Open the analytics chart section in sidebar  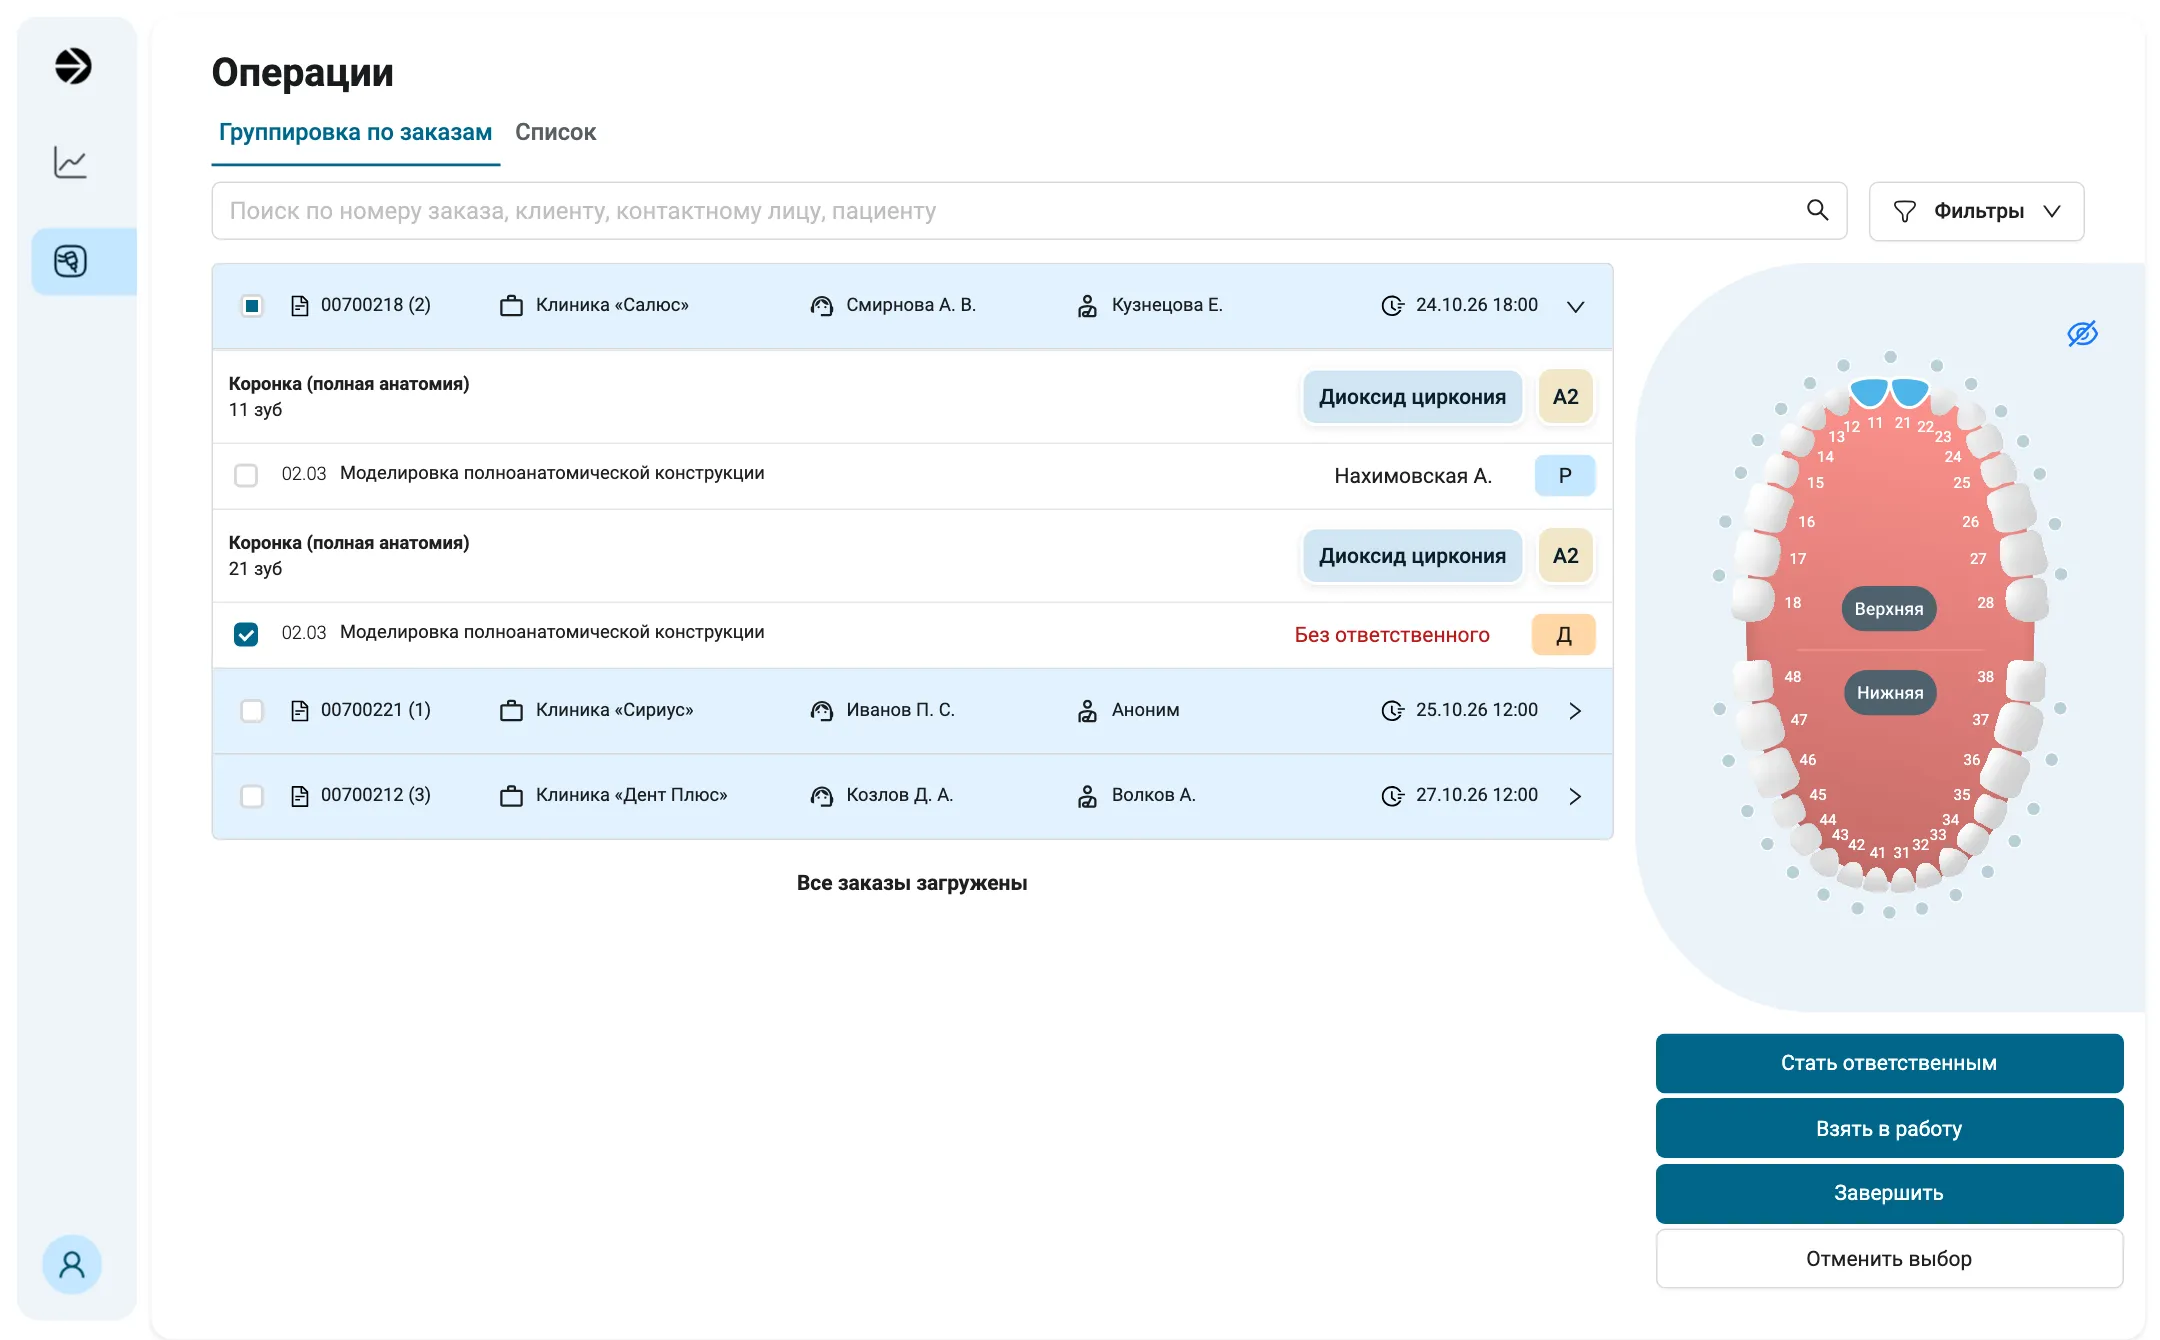click(71, 162)
